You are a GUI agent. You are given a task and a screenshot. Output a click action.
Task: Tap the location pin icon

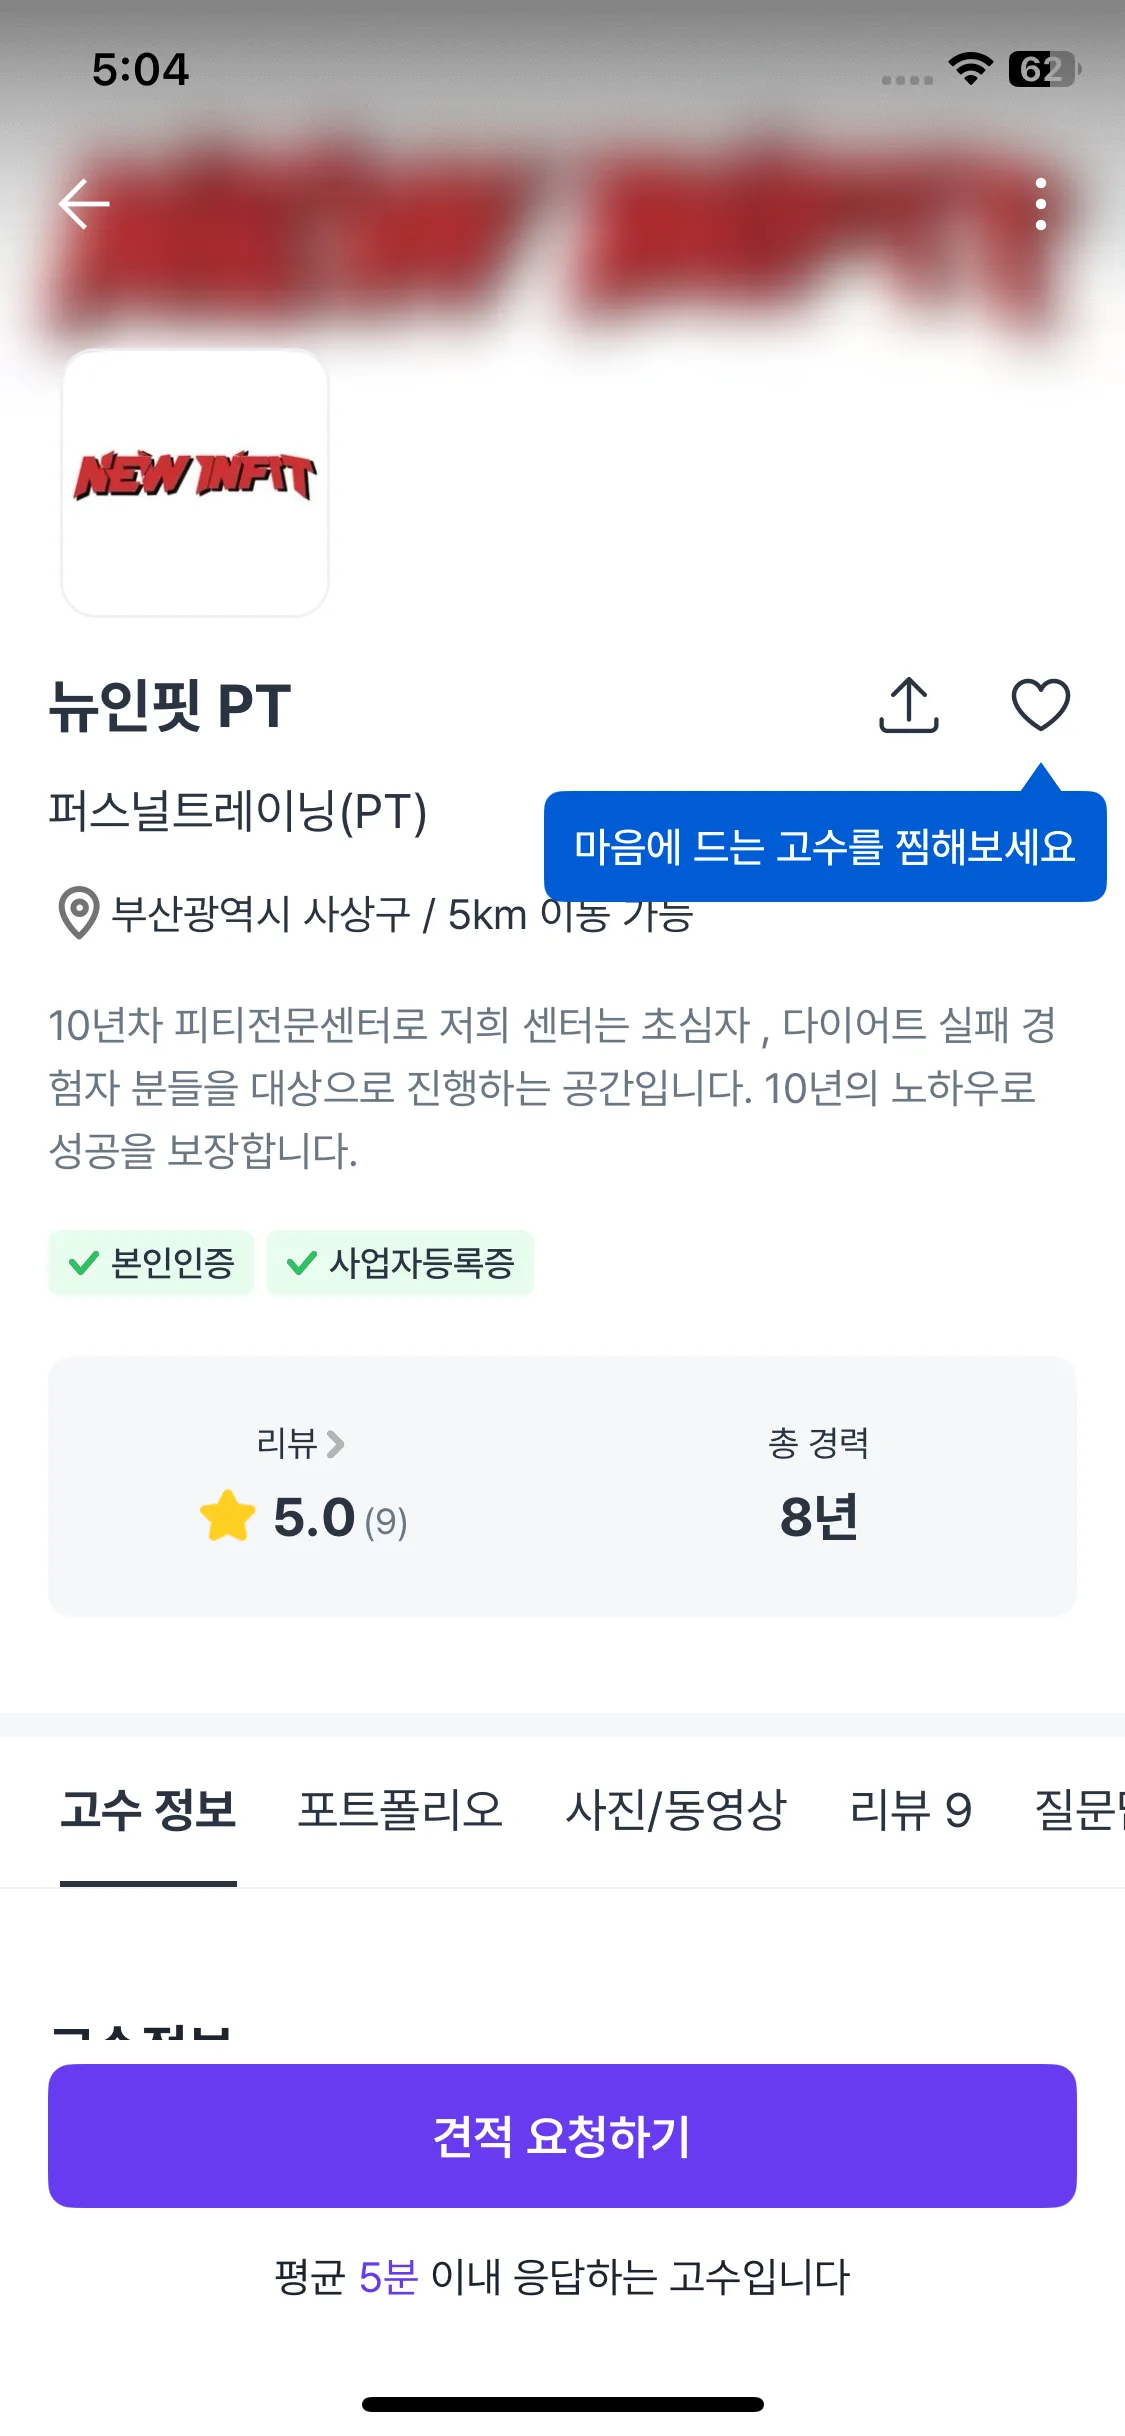tap(78, 913)
